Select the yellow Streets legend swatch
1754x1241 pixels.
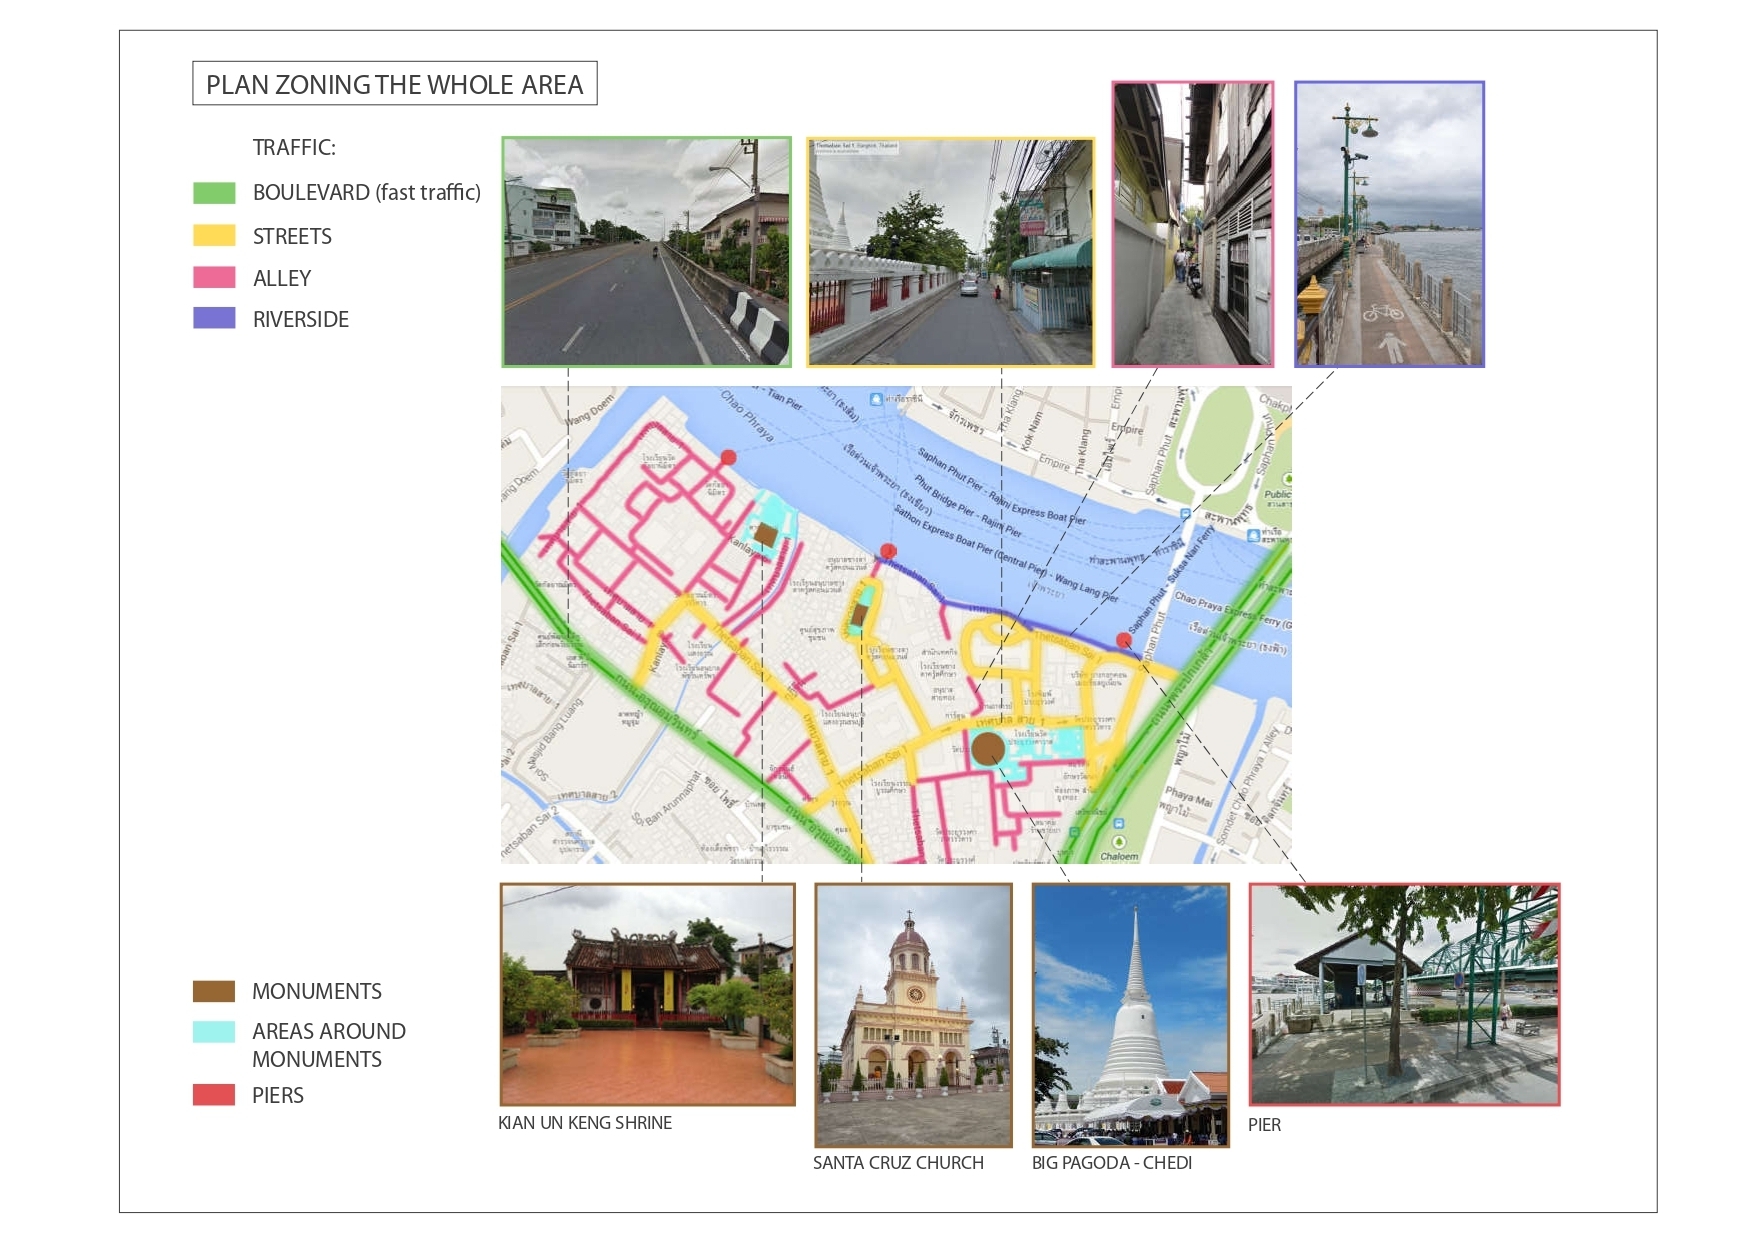click(x=214, y=236)
